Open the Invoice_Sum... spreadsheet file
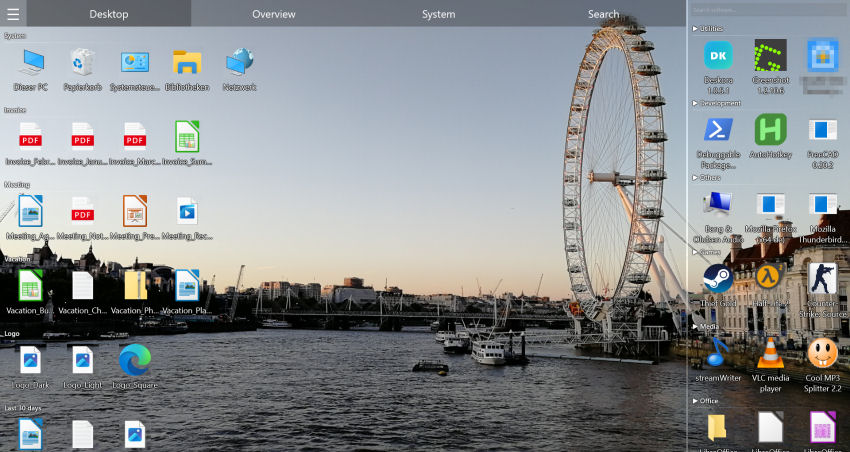Image resolution: width=850 pixels, height=452 pixels. click(x=187, y=144)
